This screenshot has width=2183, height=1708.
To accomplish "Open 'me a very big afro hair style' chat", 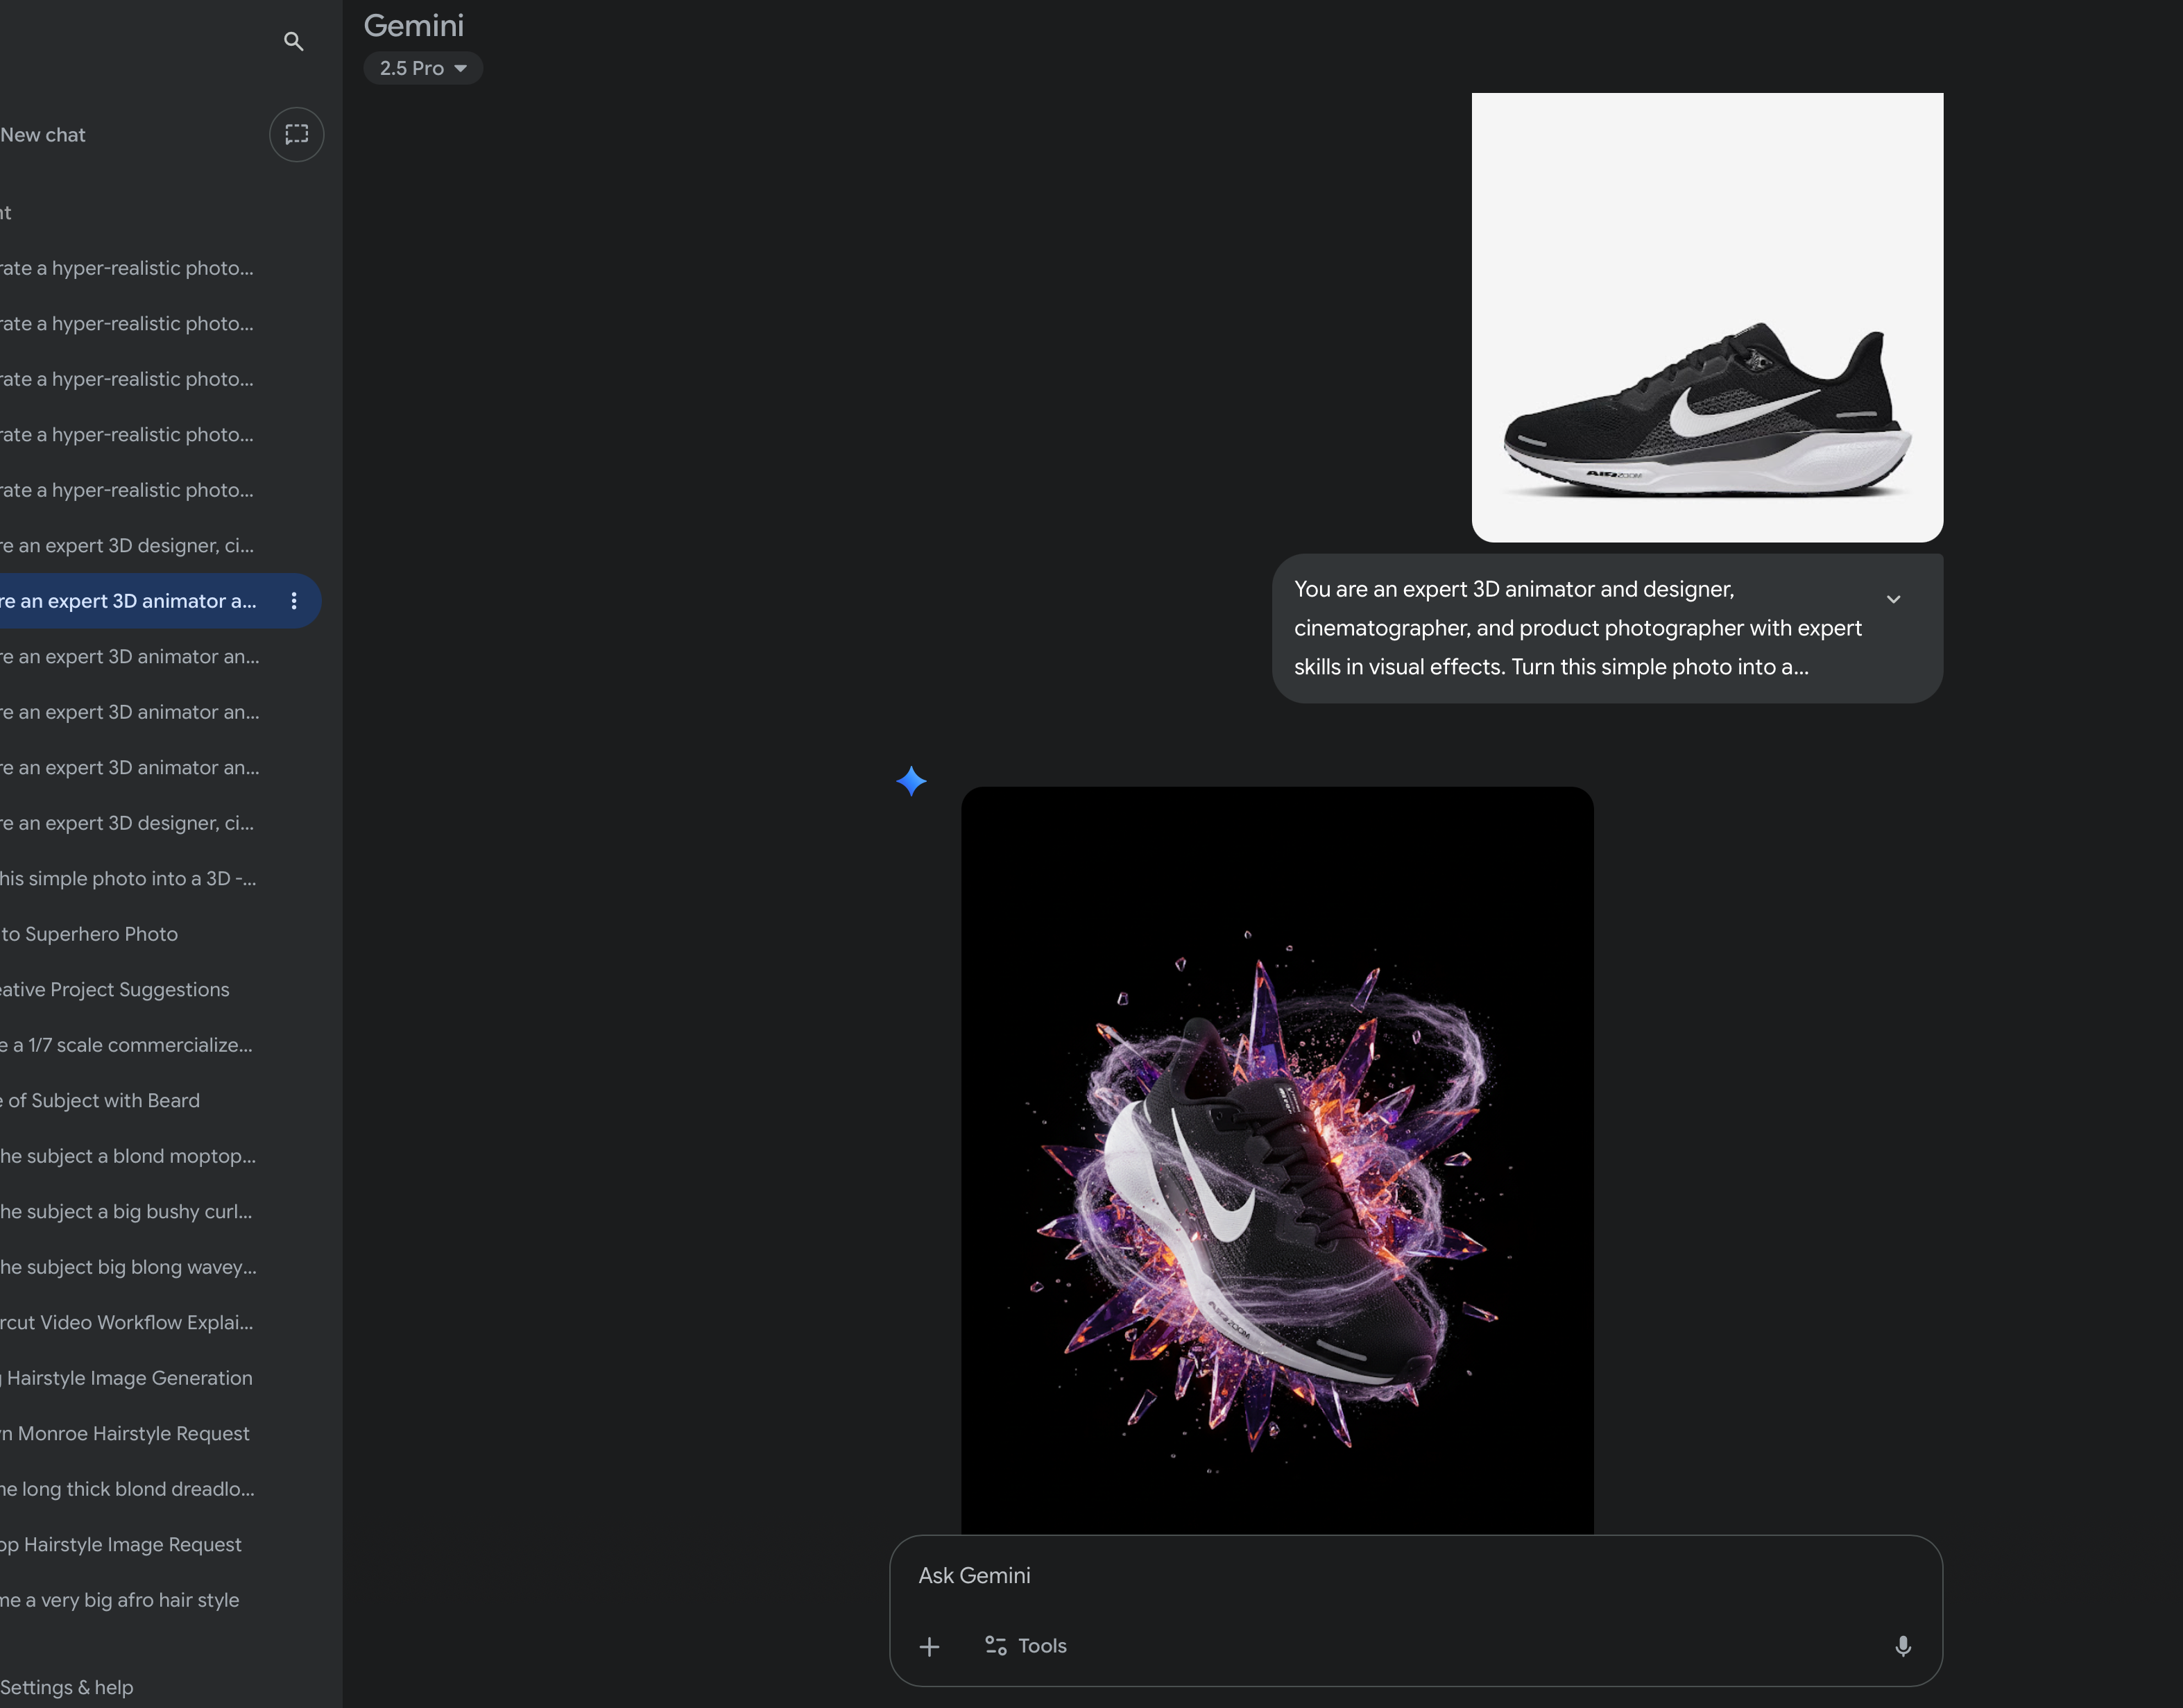I will click(x=120, y=1600).
